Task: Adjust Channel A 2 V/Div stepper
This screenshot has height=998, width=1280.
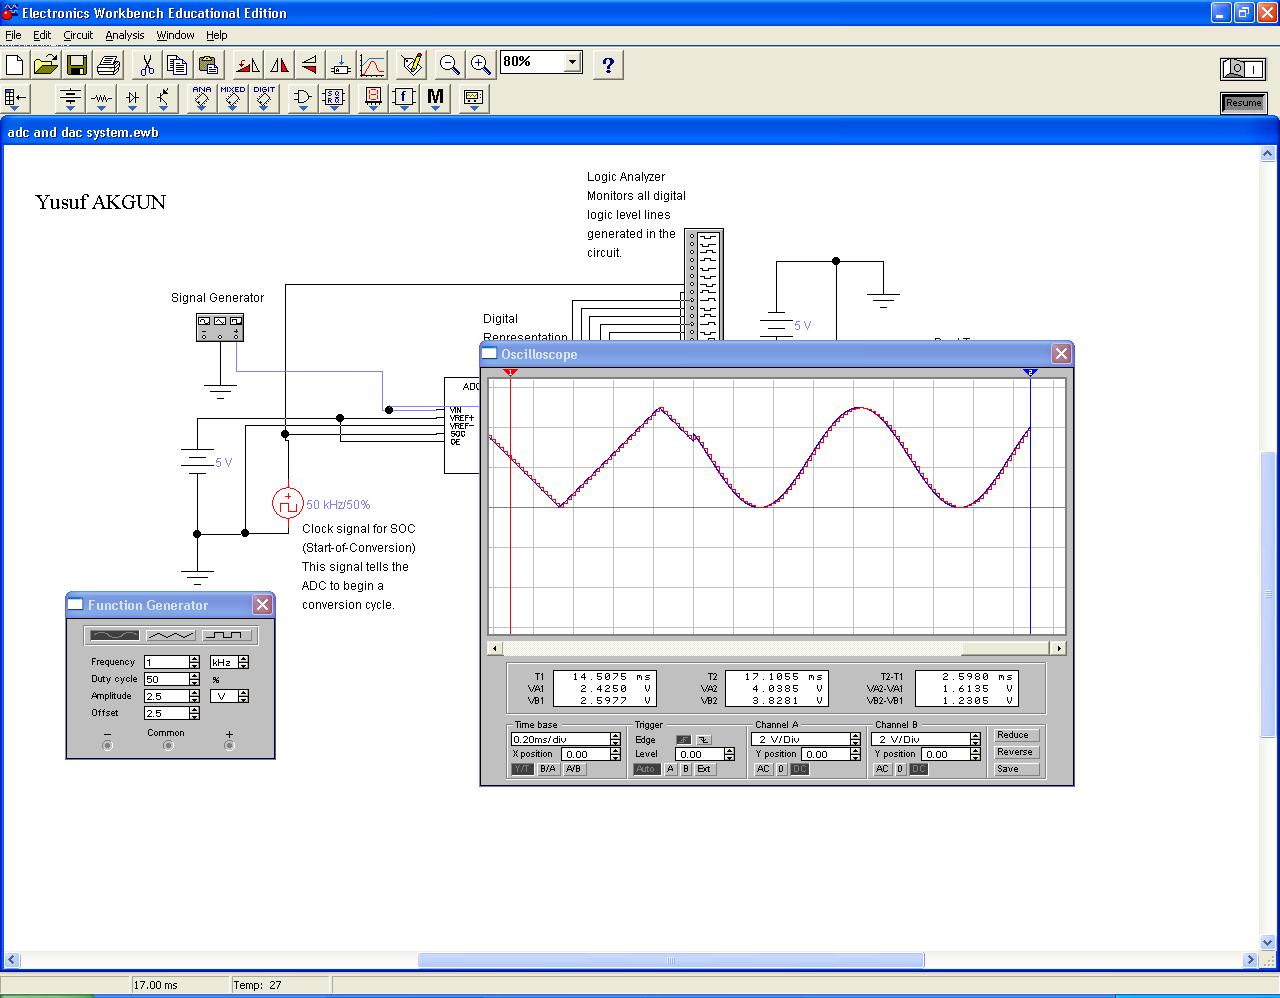Action: (855, 739)
